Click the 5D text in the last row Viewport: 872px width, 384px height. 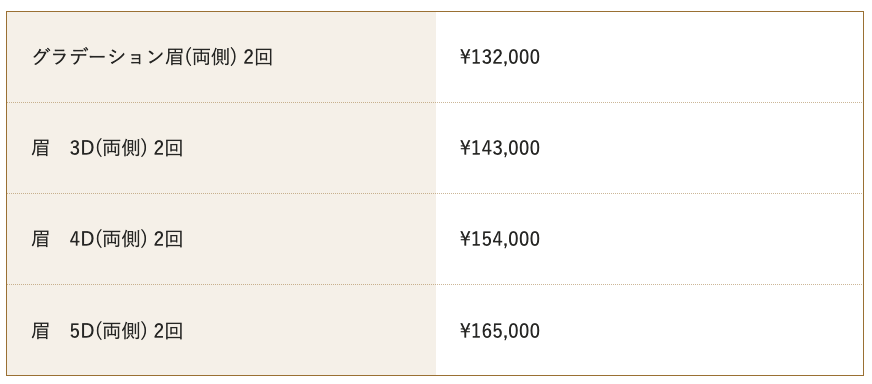click(82, 332)
